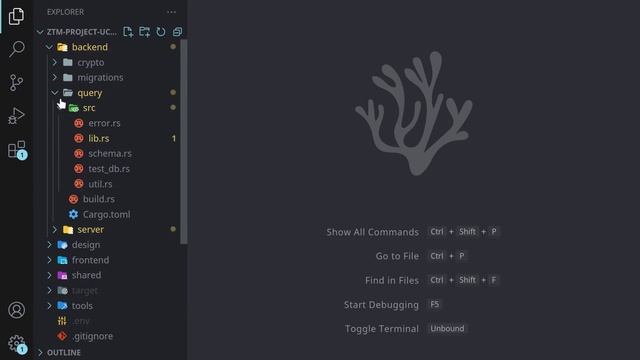Open the Extensions view
This screenshot has width=640, height=360.
[17, 150]
